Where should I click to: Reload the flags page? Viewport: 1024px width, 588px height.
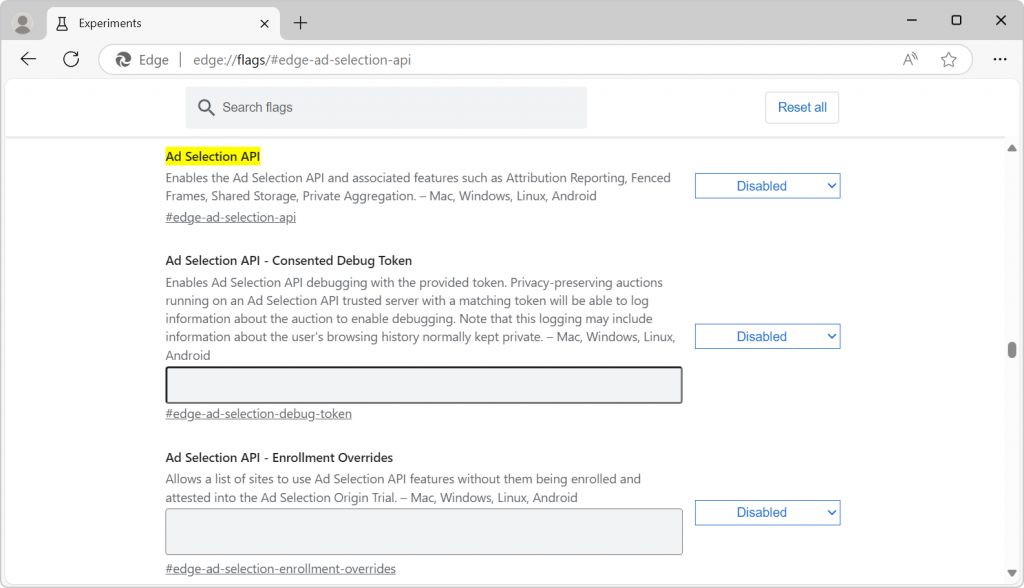coord(71,59)
